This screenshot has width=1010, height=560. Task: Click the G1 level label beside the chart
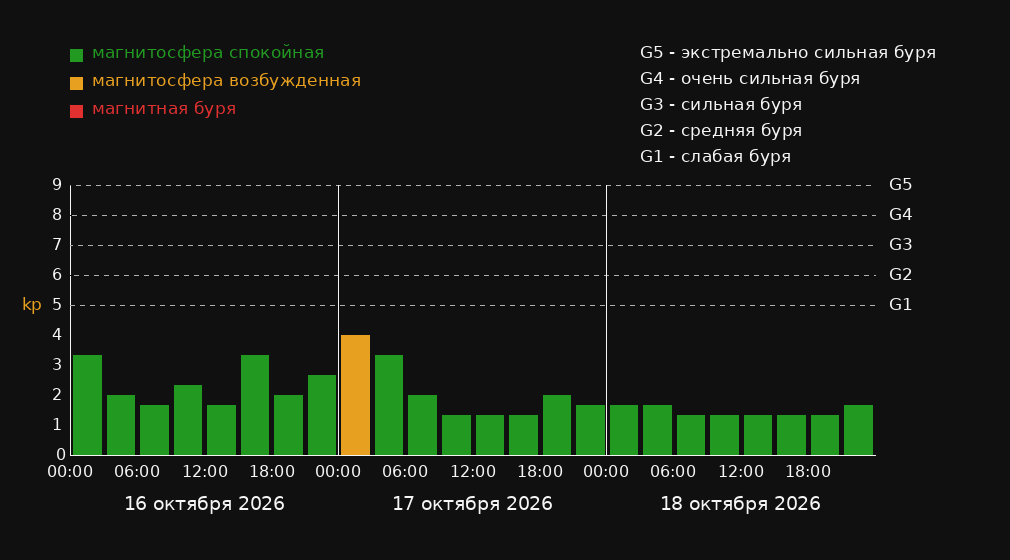[900, 305]
